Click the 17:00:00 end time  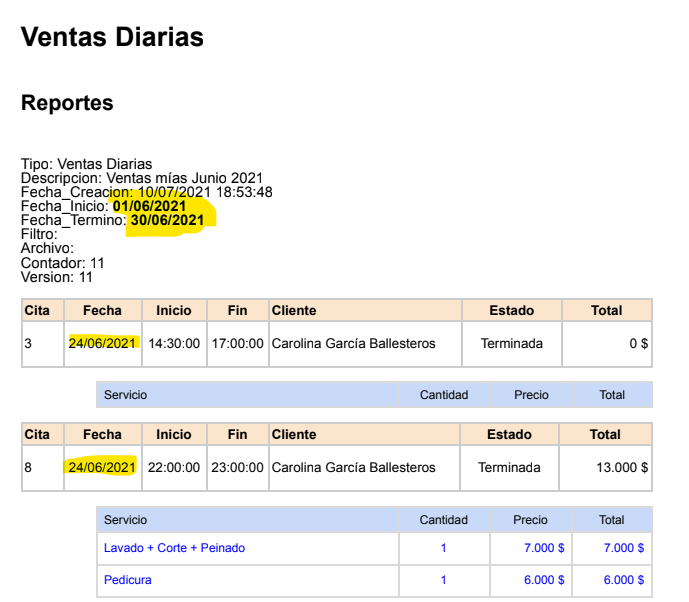tap(238, 343)
